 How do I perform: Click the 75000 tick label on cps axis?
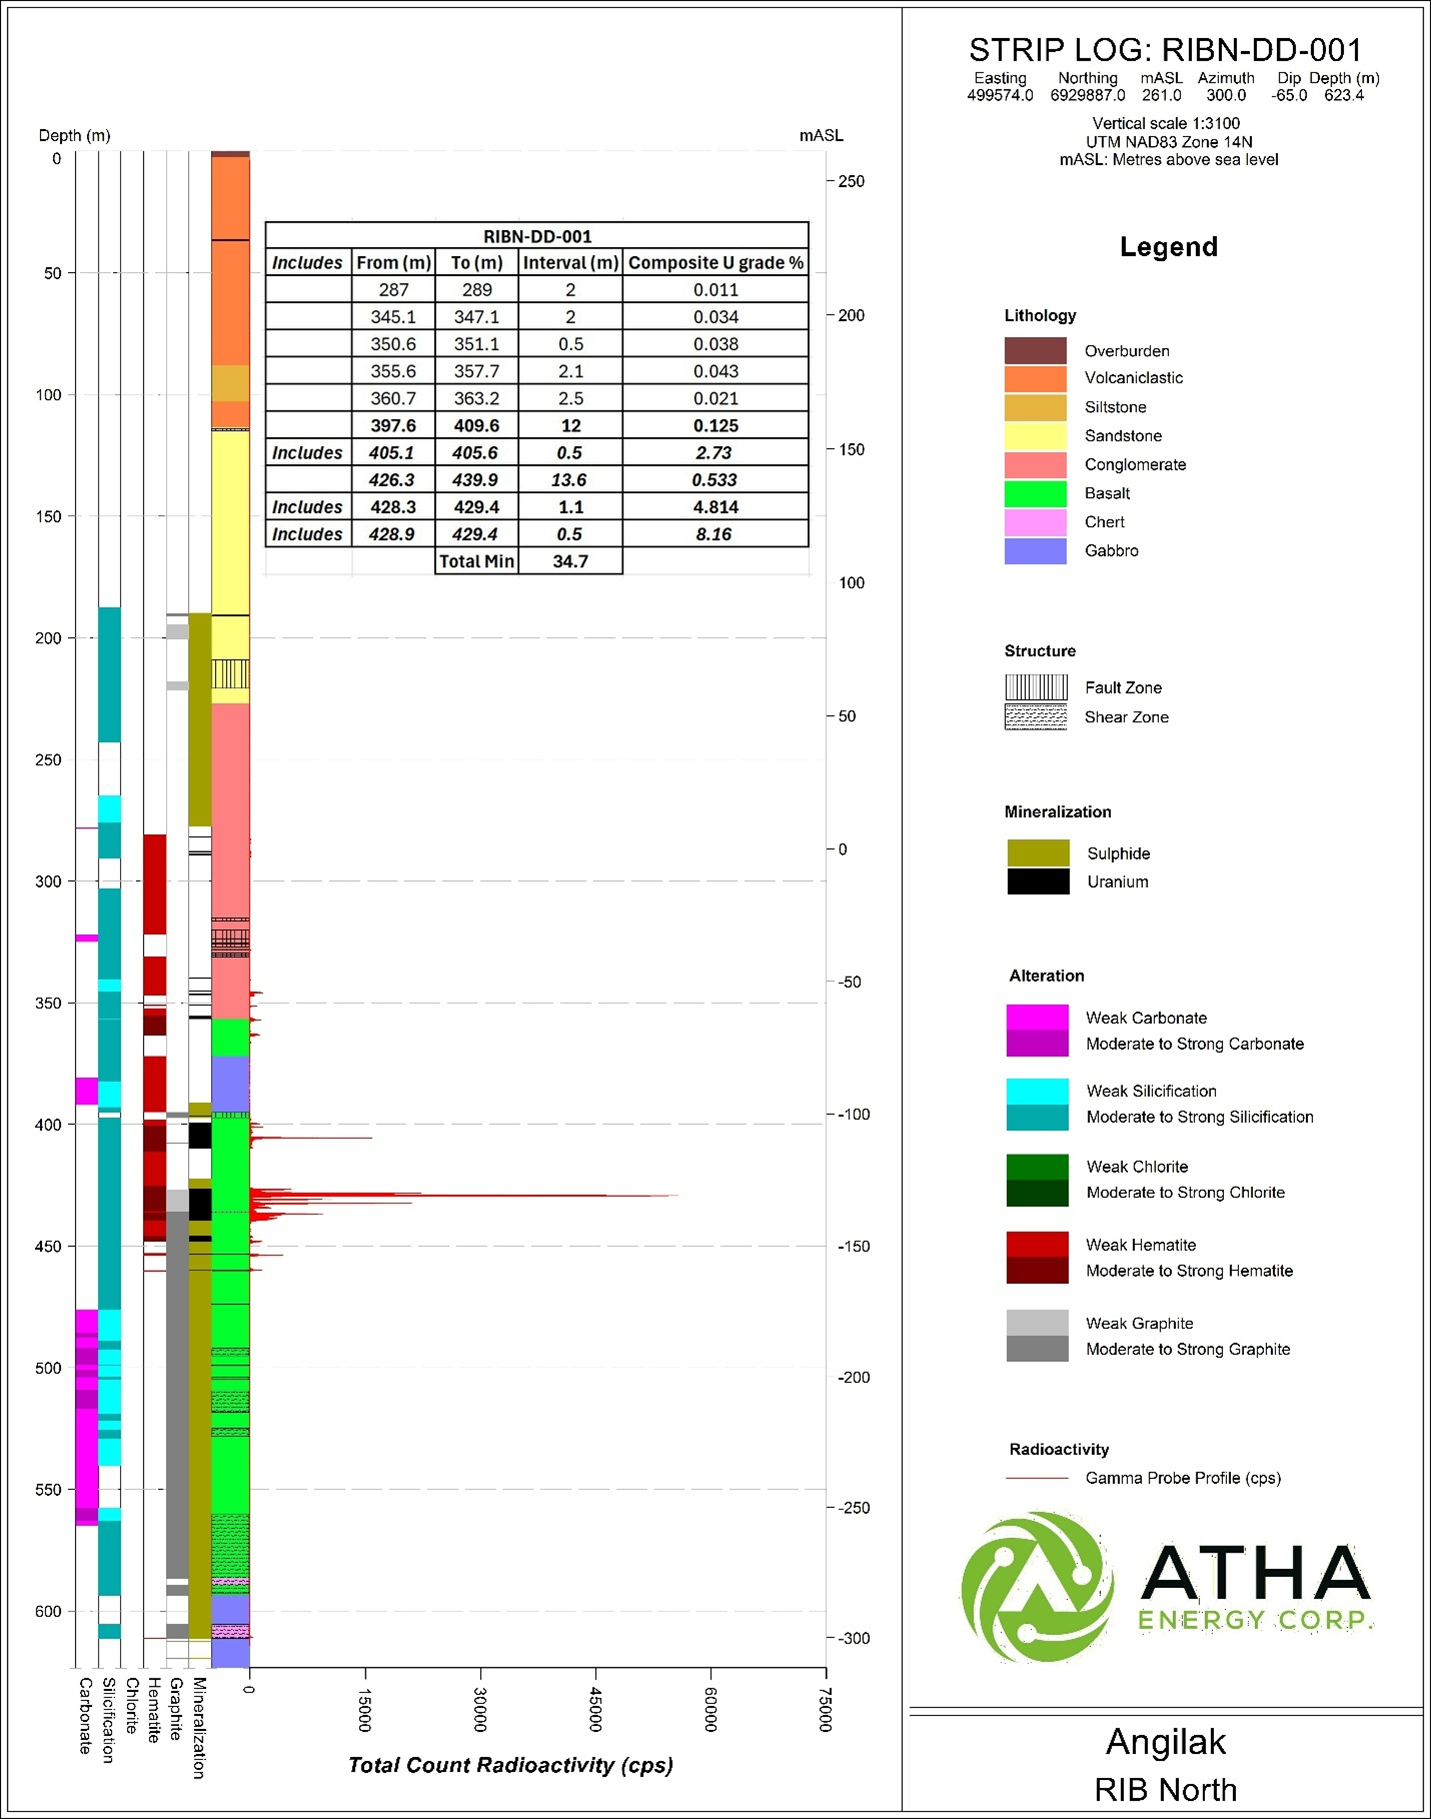coord(824,1709)
